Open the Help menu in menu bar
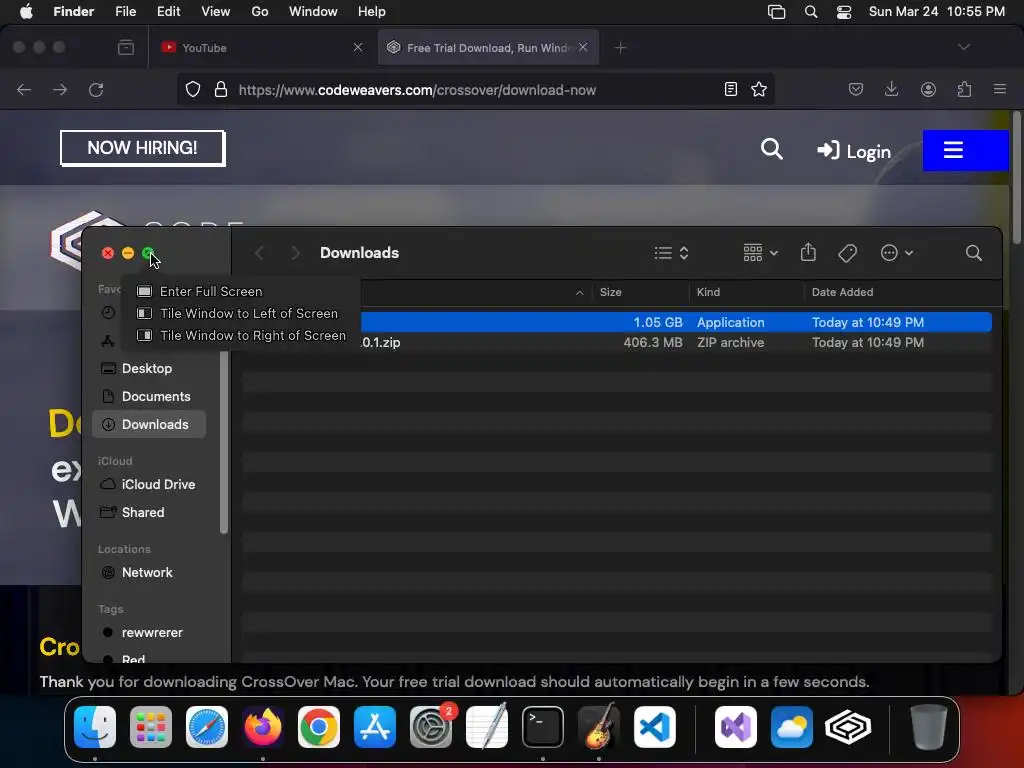Viewport: 1024px width, 768px height. (372, 12)
